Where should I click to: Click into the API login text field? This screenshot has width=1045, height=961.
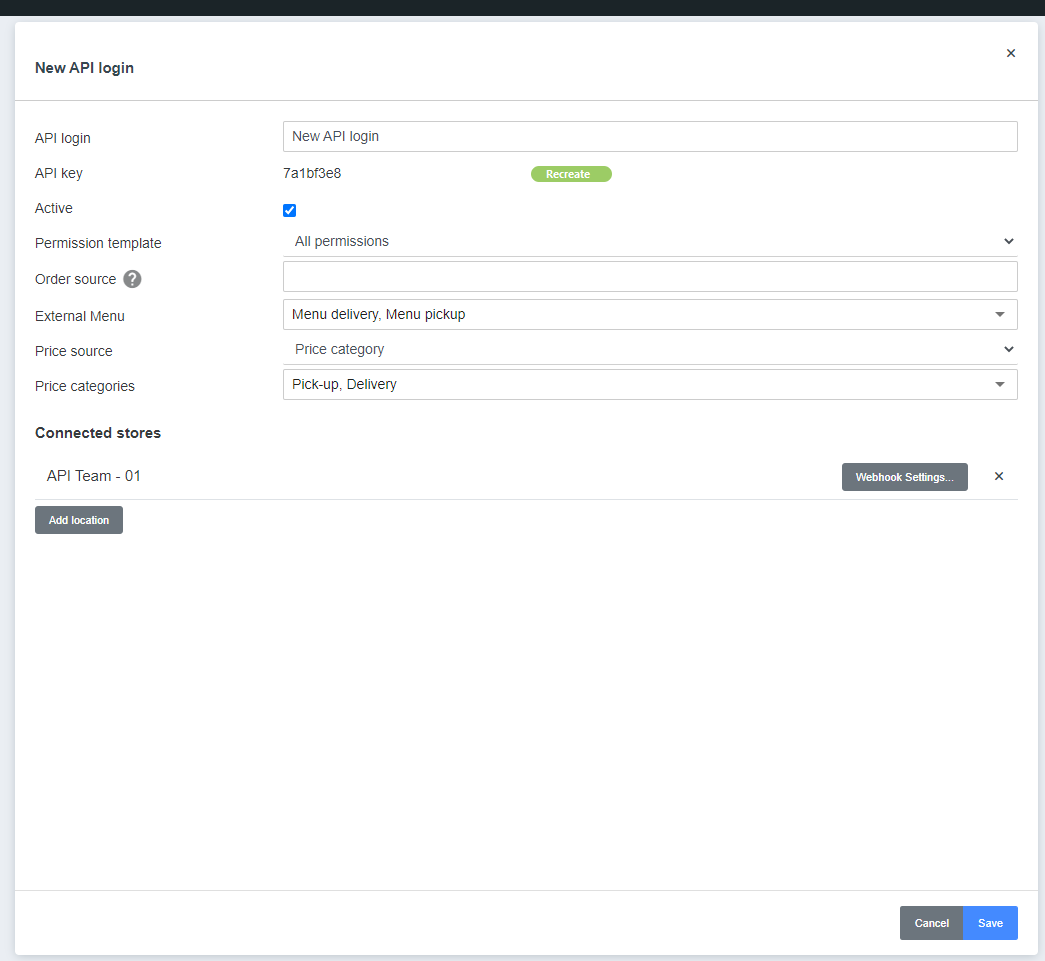pos(650,136)
